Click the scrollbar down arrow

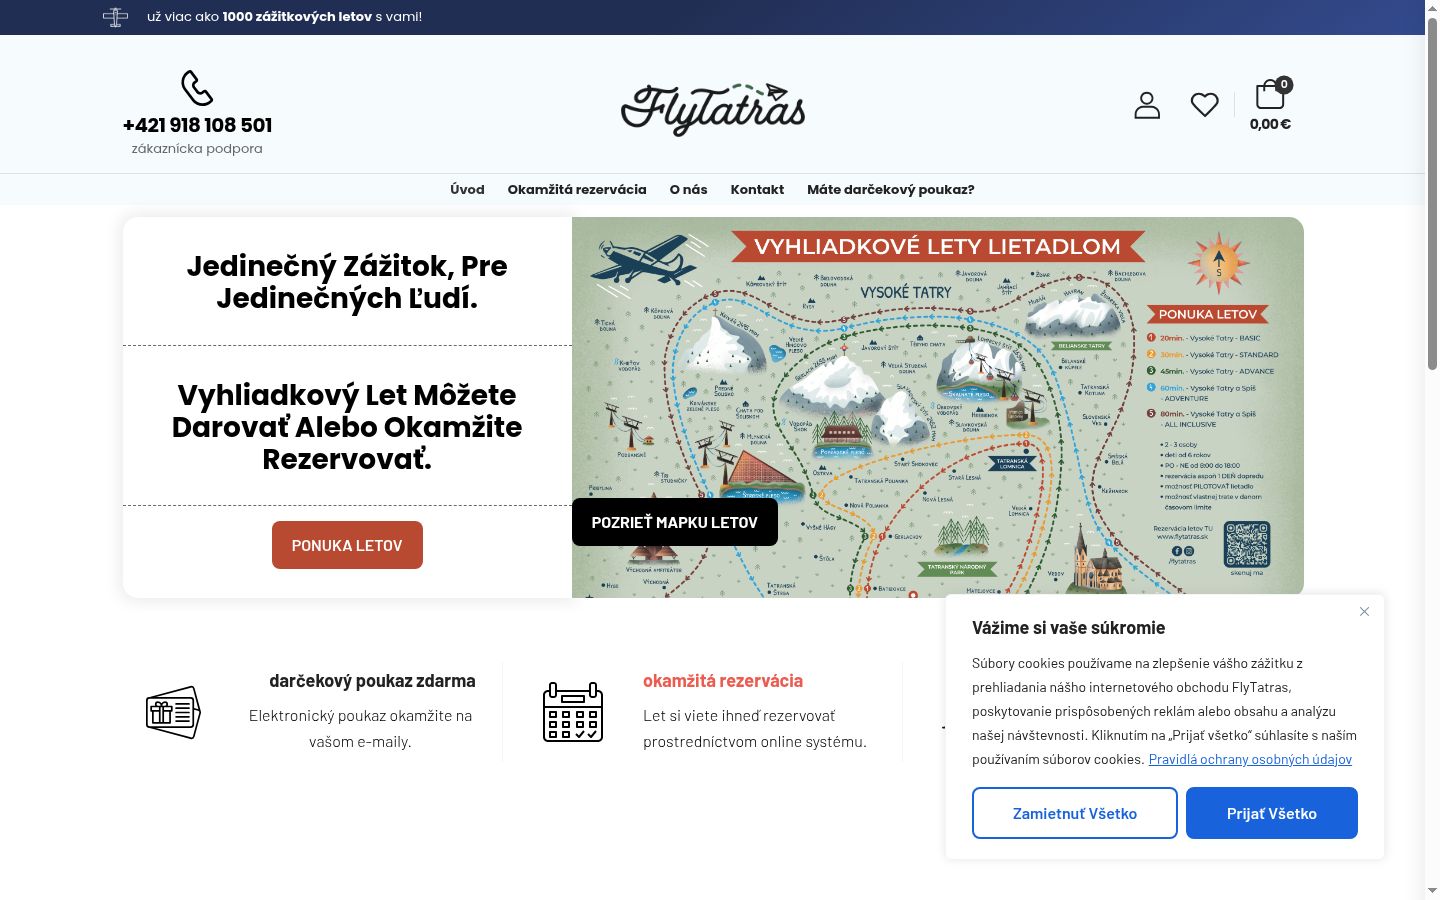tap(1432, 891)
